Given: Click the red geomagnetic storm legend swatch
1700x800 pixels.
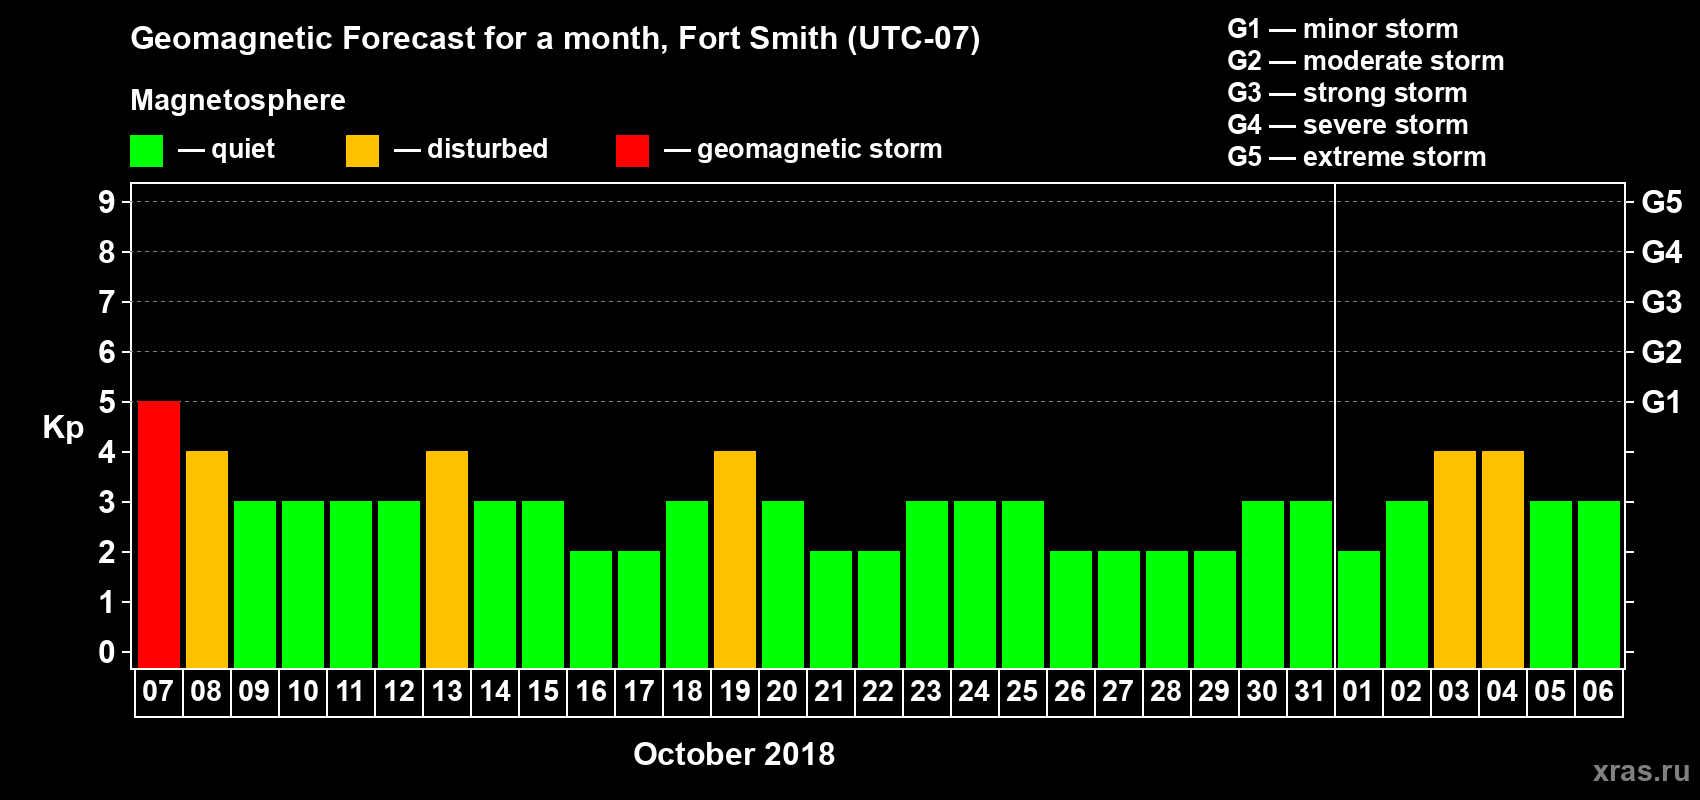Looking at the screenshot, I should [632, 151].
